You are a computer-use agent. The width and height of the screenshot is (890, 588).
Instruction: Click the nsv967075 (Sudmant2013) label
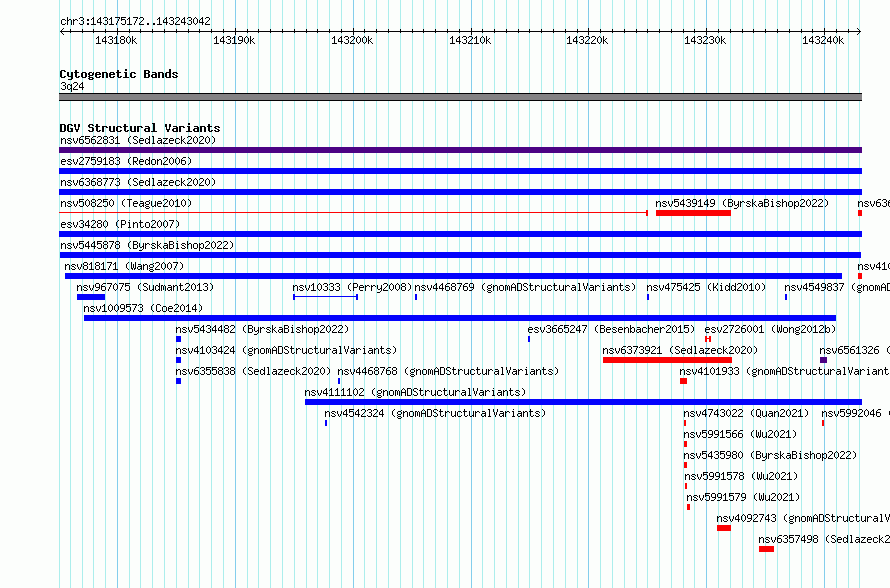point(145,287)
